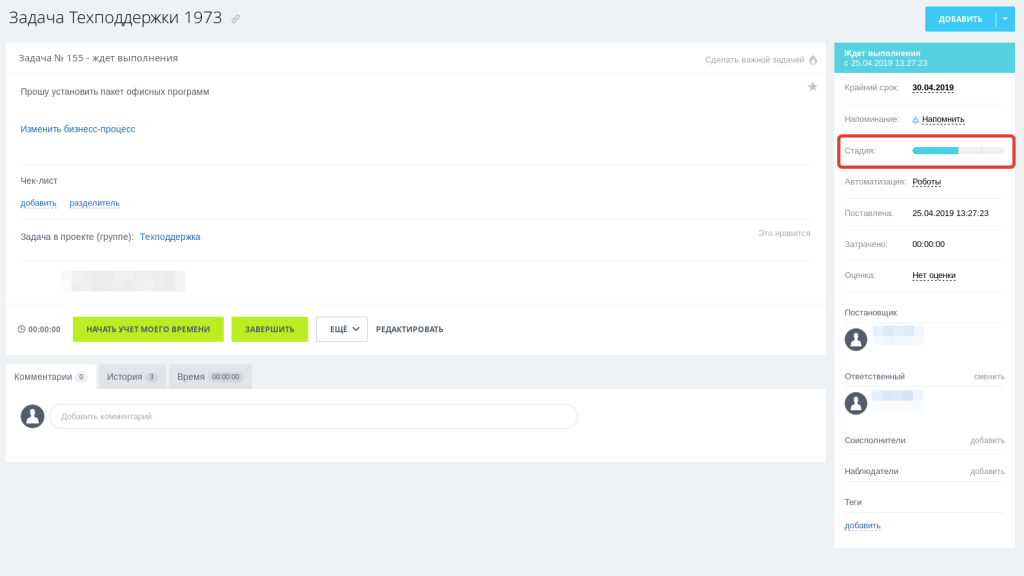Click the Добавить button
The height and width of the screenshot is (576, 1024).
point(960,19)
